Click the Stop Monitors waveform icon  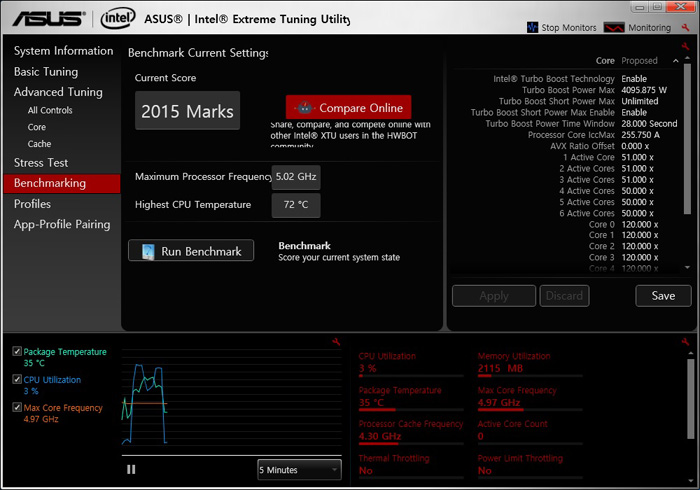[532, 27]
